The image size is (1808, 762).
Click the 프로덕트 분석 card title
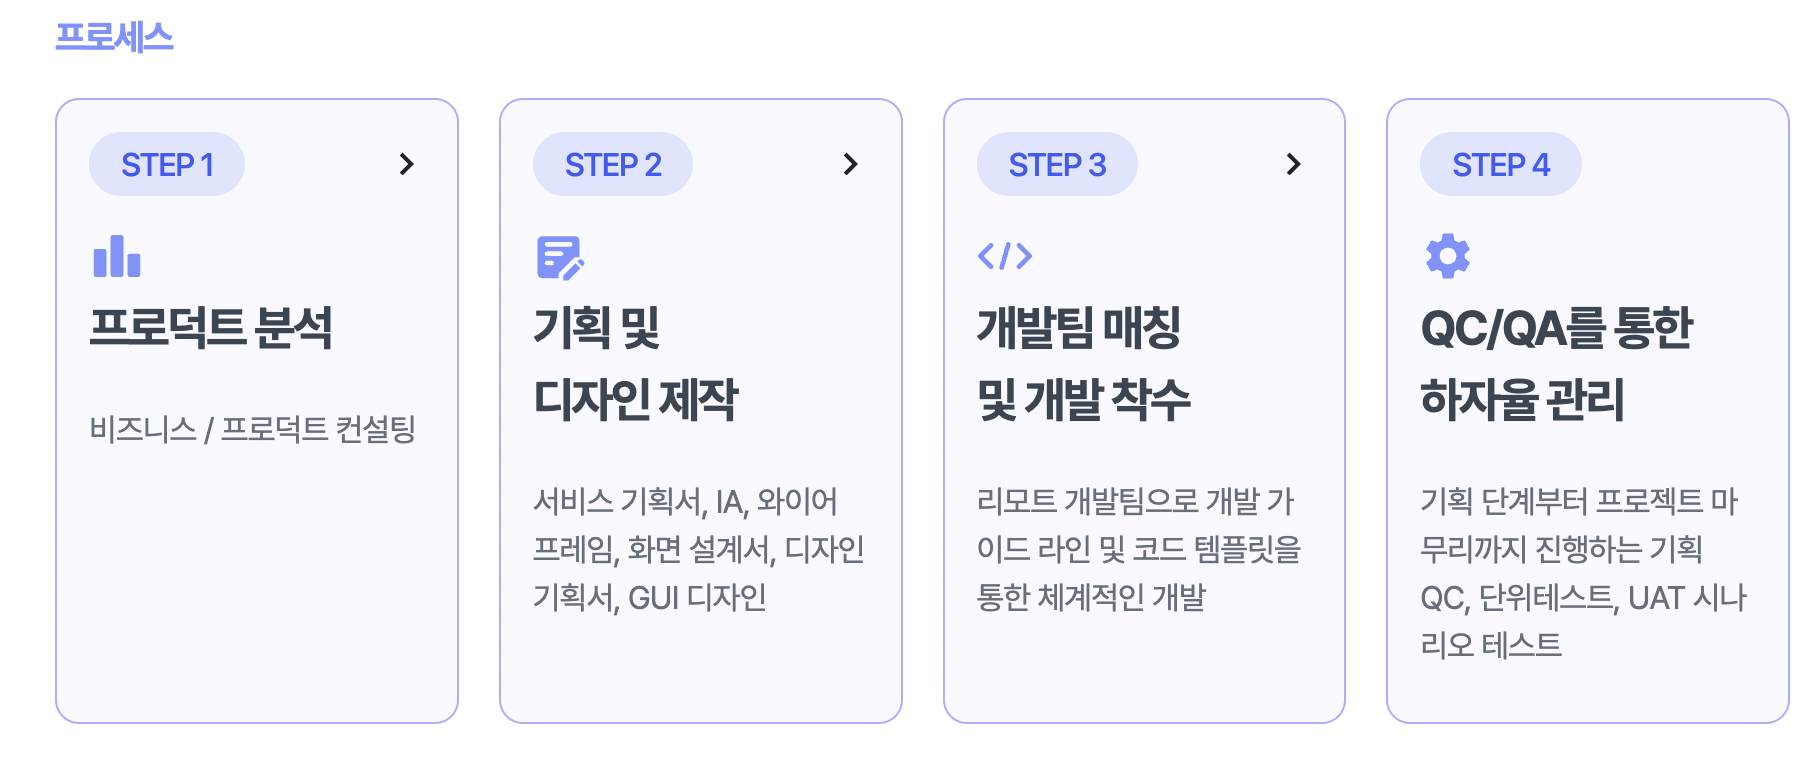pyautogui.click(x=211, y=328)
